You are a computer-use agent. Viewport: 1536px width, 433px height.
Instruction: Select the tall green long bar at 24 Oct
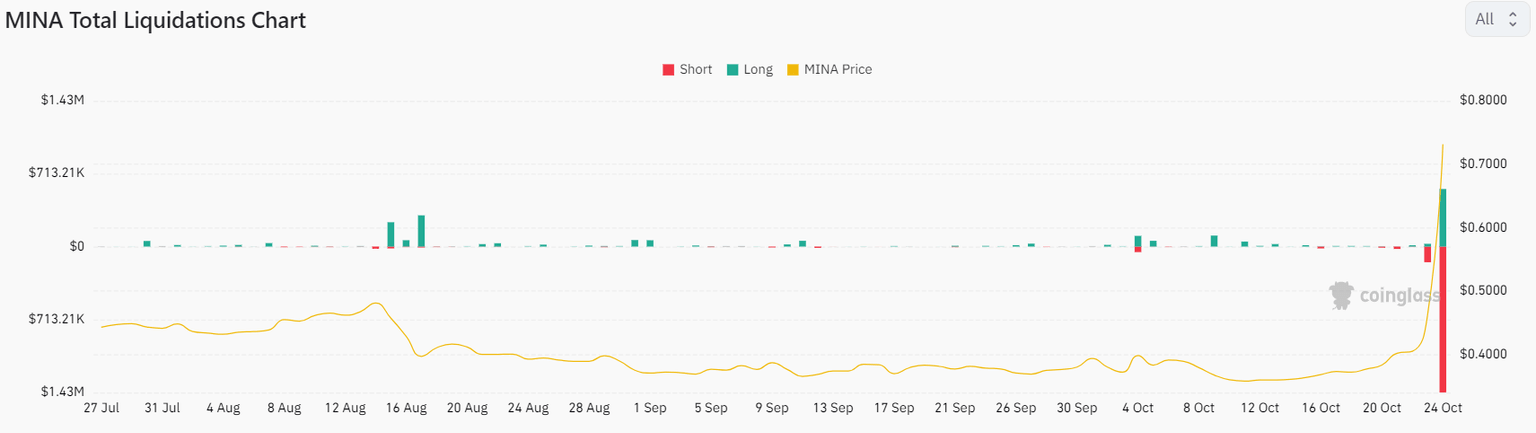click(1443, 217)
